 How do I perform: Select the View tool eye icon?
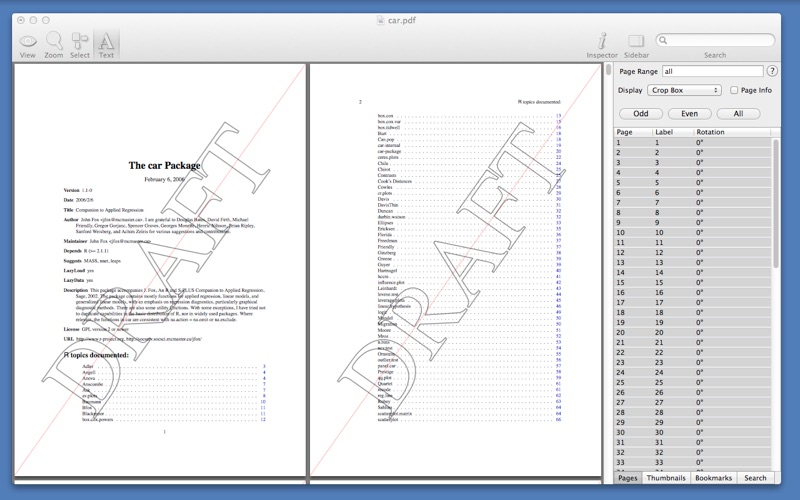[28, 41]
